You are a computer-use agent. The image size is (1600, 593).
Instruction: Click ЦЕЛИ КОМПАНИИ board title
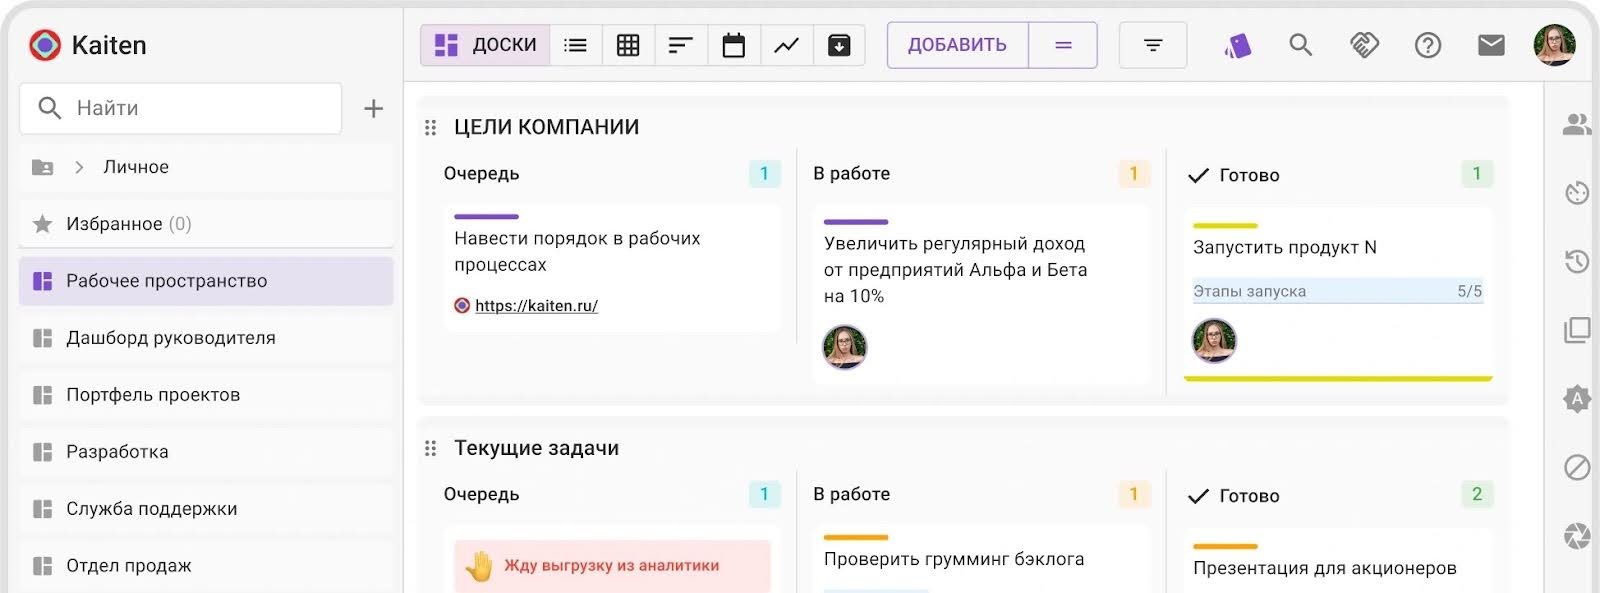point(546,127)
